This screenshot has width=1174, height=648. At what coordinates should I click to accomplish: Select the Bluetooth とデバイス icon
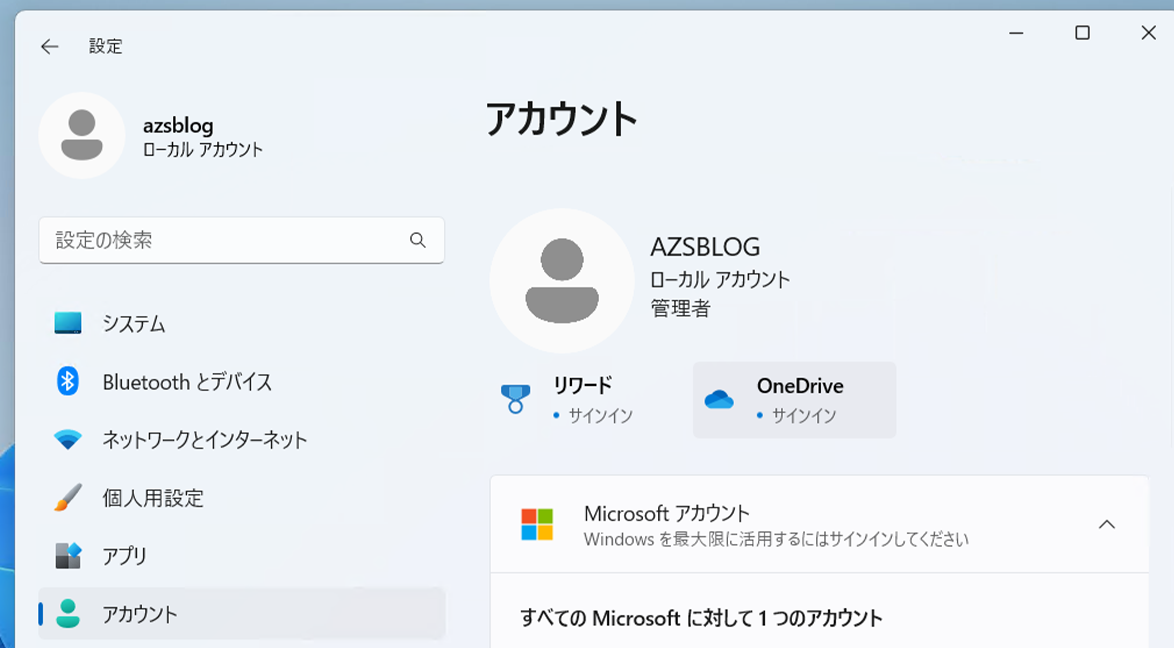tap(70, 382)
